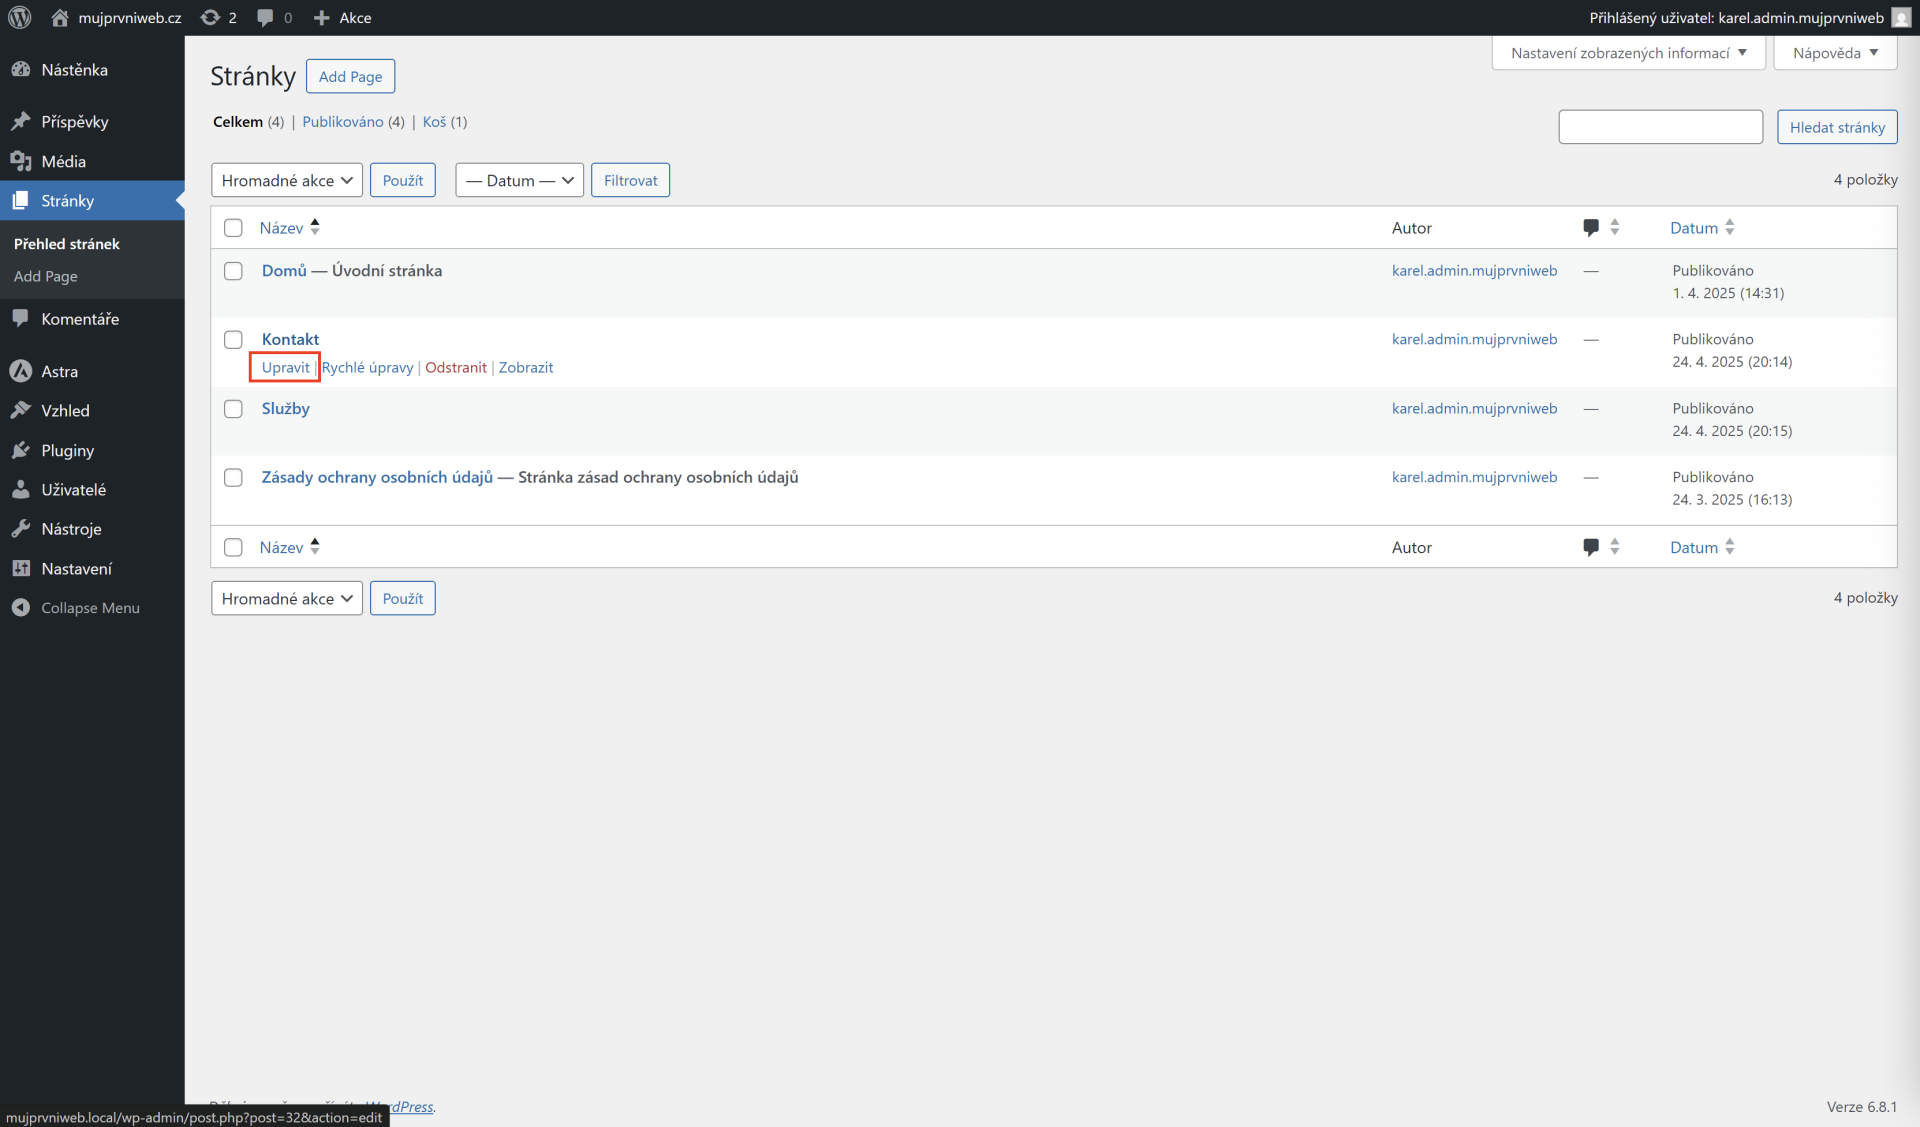The width and height of the screenshot is (1920, 1127).
Task: Focus the page search input field
Action: pyautogui.click(x=1660, y=127)
